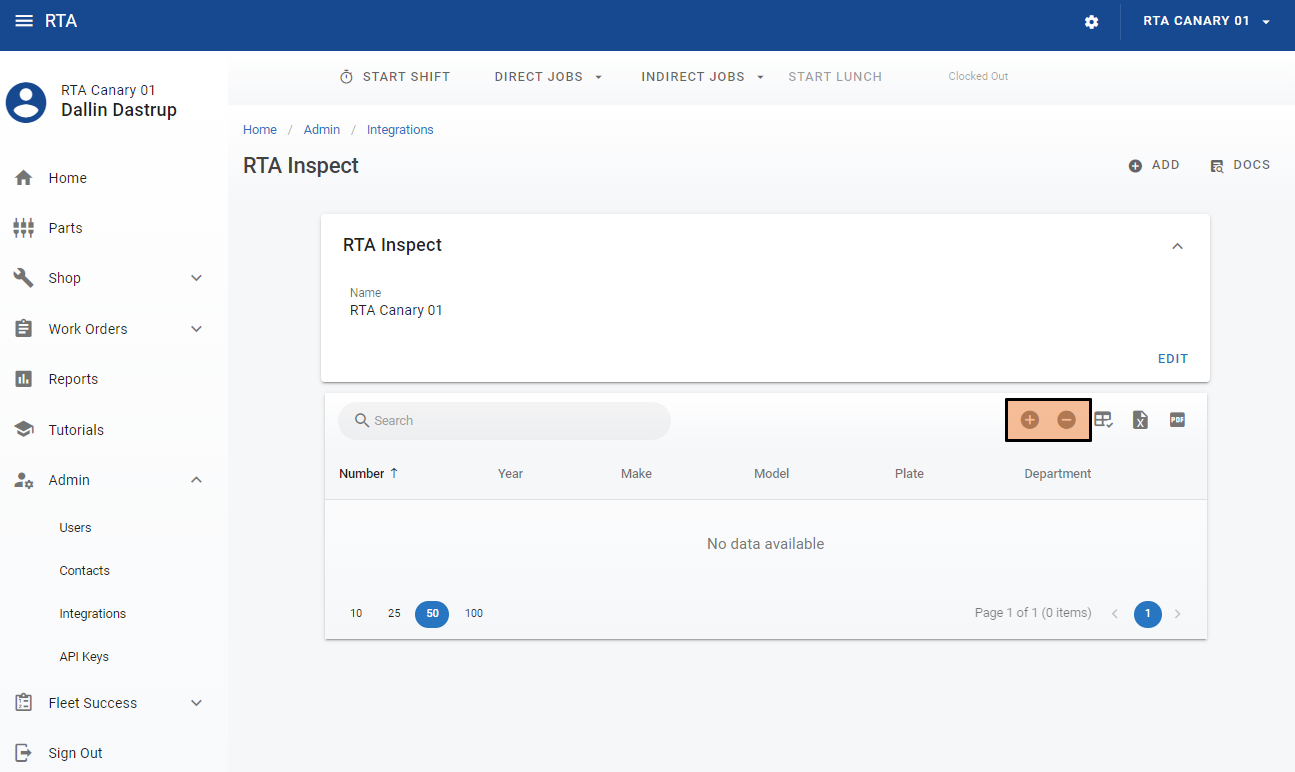The image size is (1295, 772).
Task: Click the user profile avatar icon
Action: tap(26, 102)
